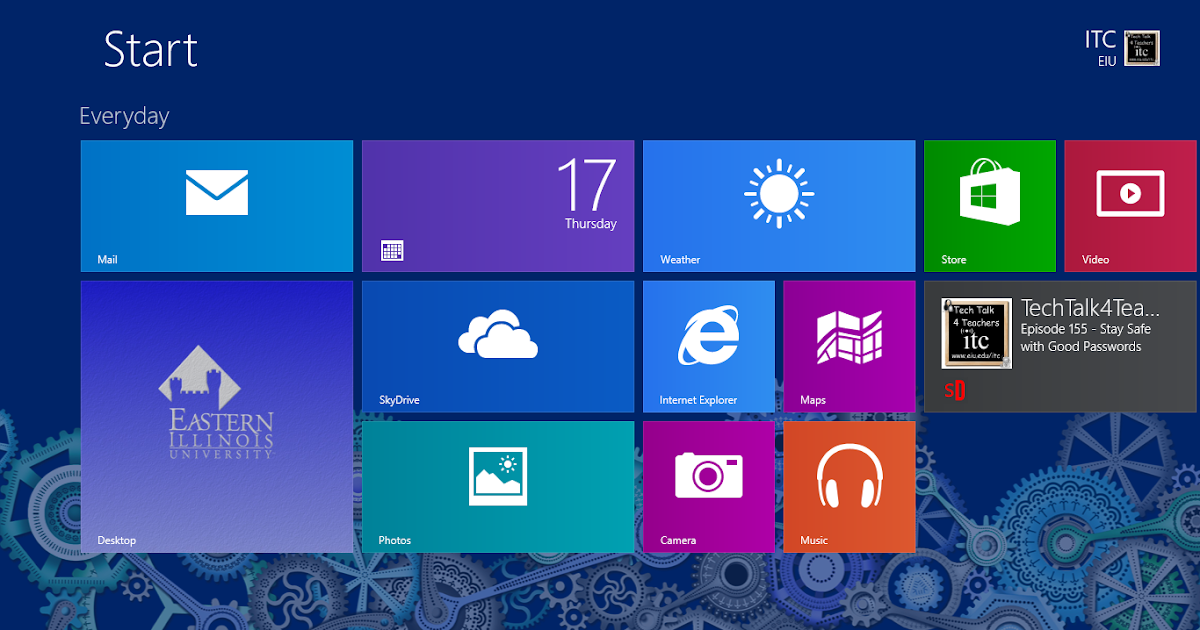The height and width of the screenshot is (630, 1200).
Task: Click the ITC account profile picture
Action: (x=1142, y=48)
